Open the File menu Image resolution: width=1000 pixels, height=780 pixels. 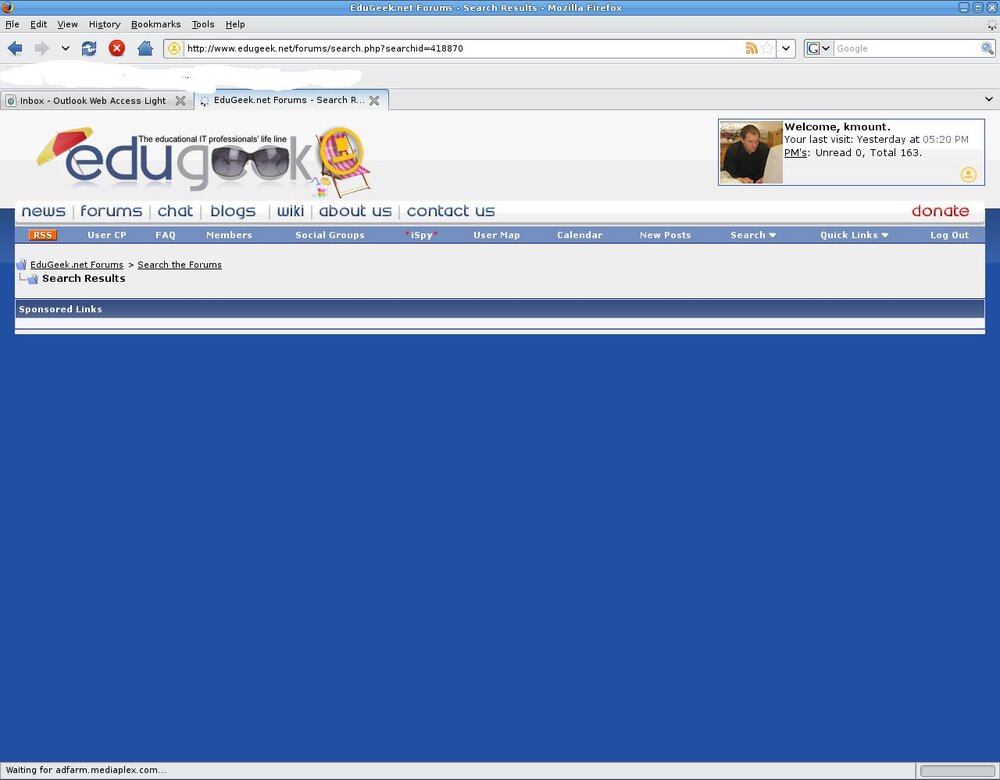click(12, 24)
